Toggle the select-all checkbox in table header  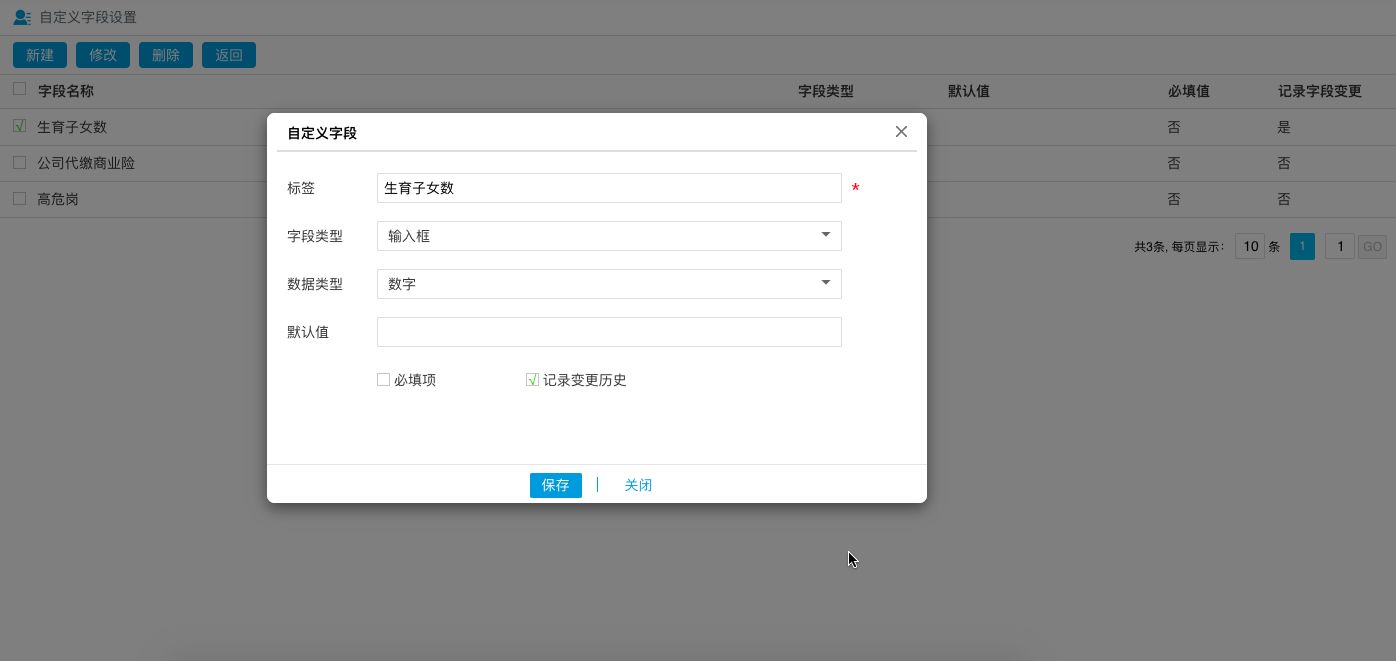click(19, 90)
